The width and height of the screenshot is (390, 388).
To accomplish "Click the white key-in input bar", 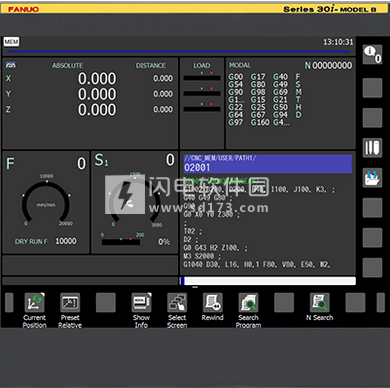I will tap(268, 281).
